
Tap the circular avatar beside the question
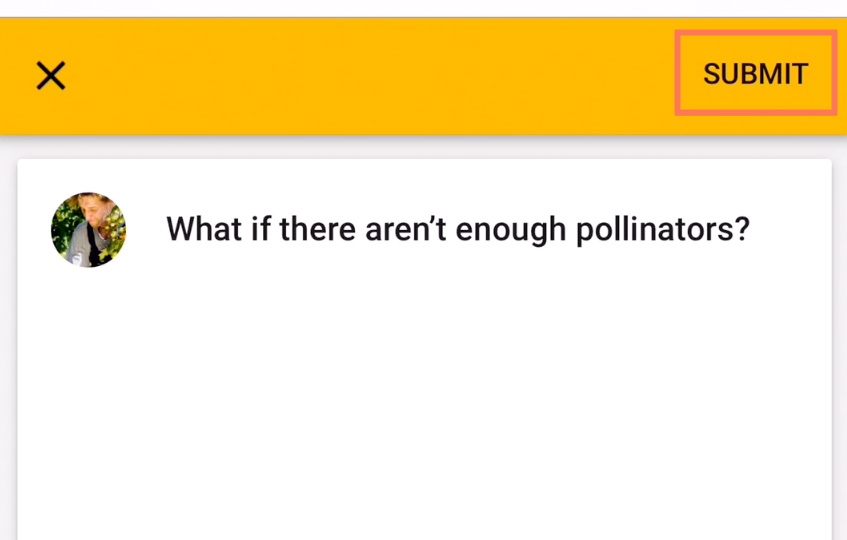[88, 230]
